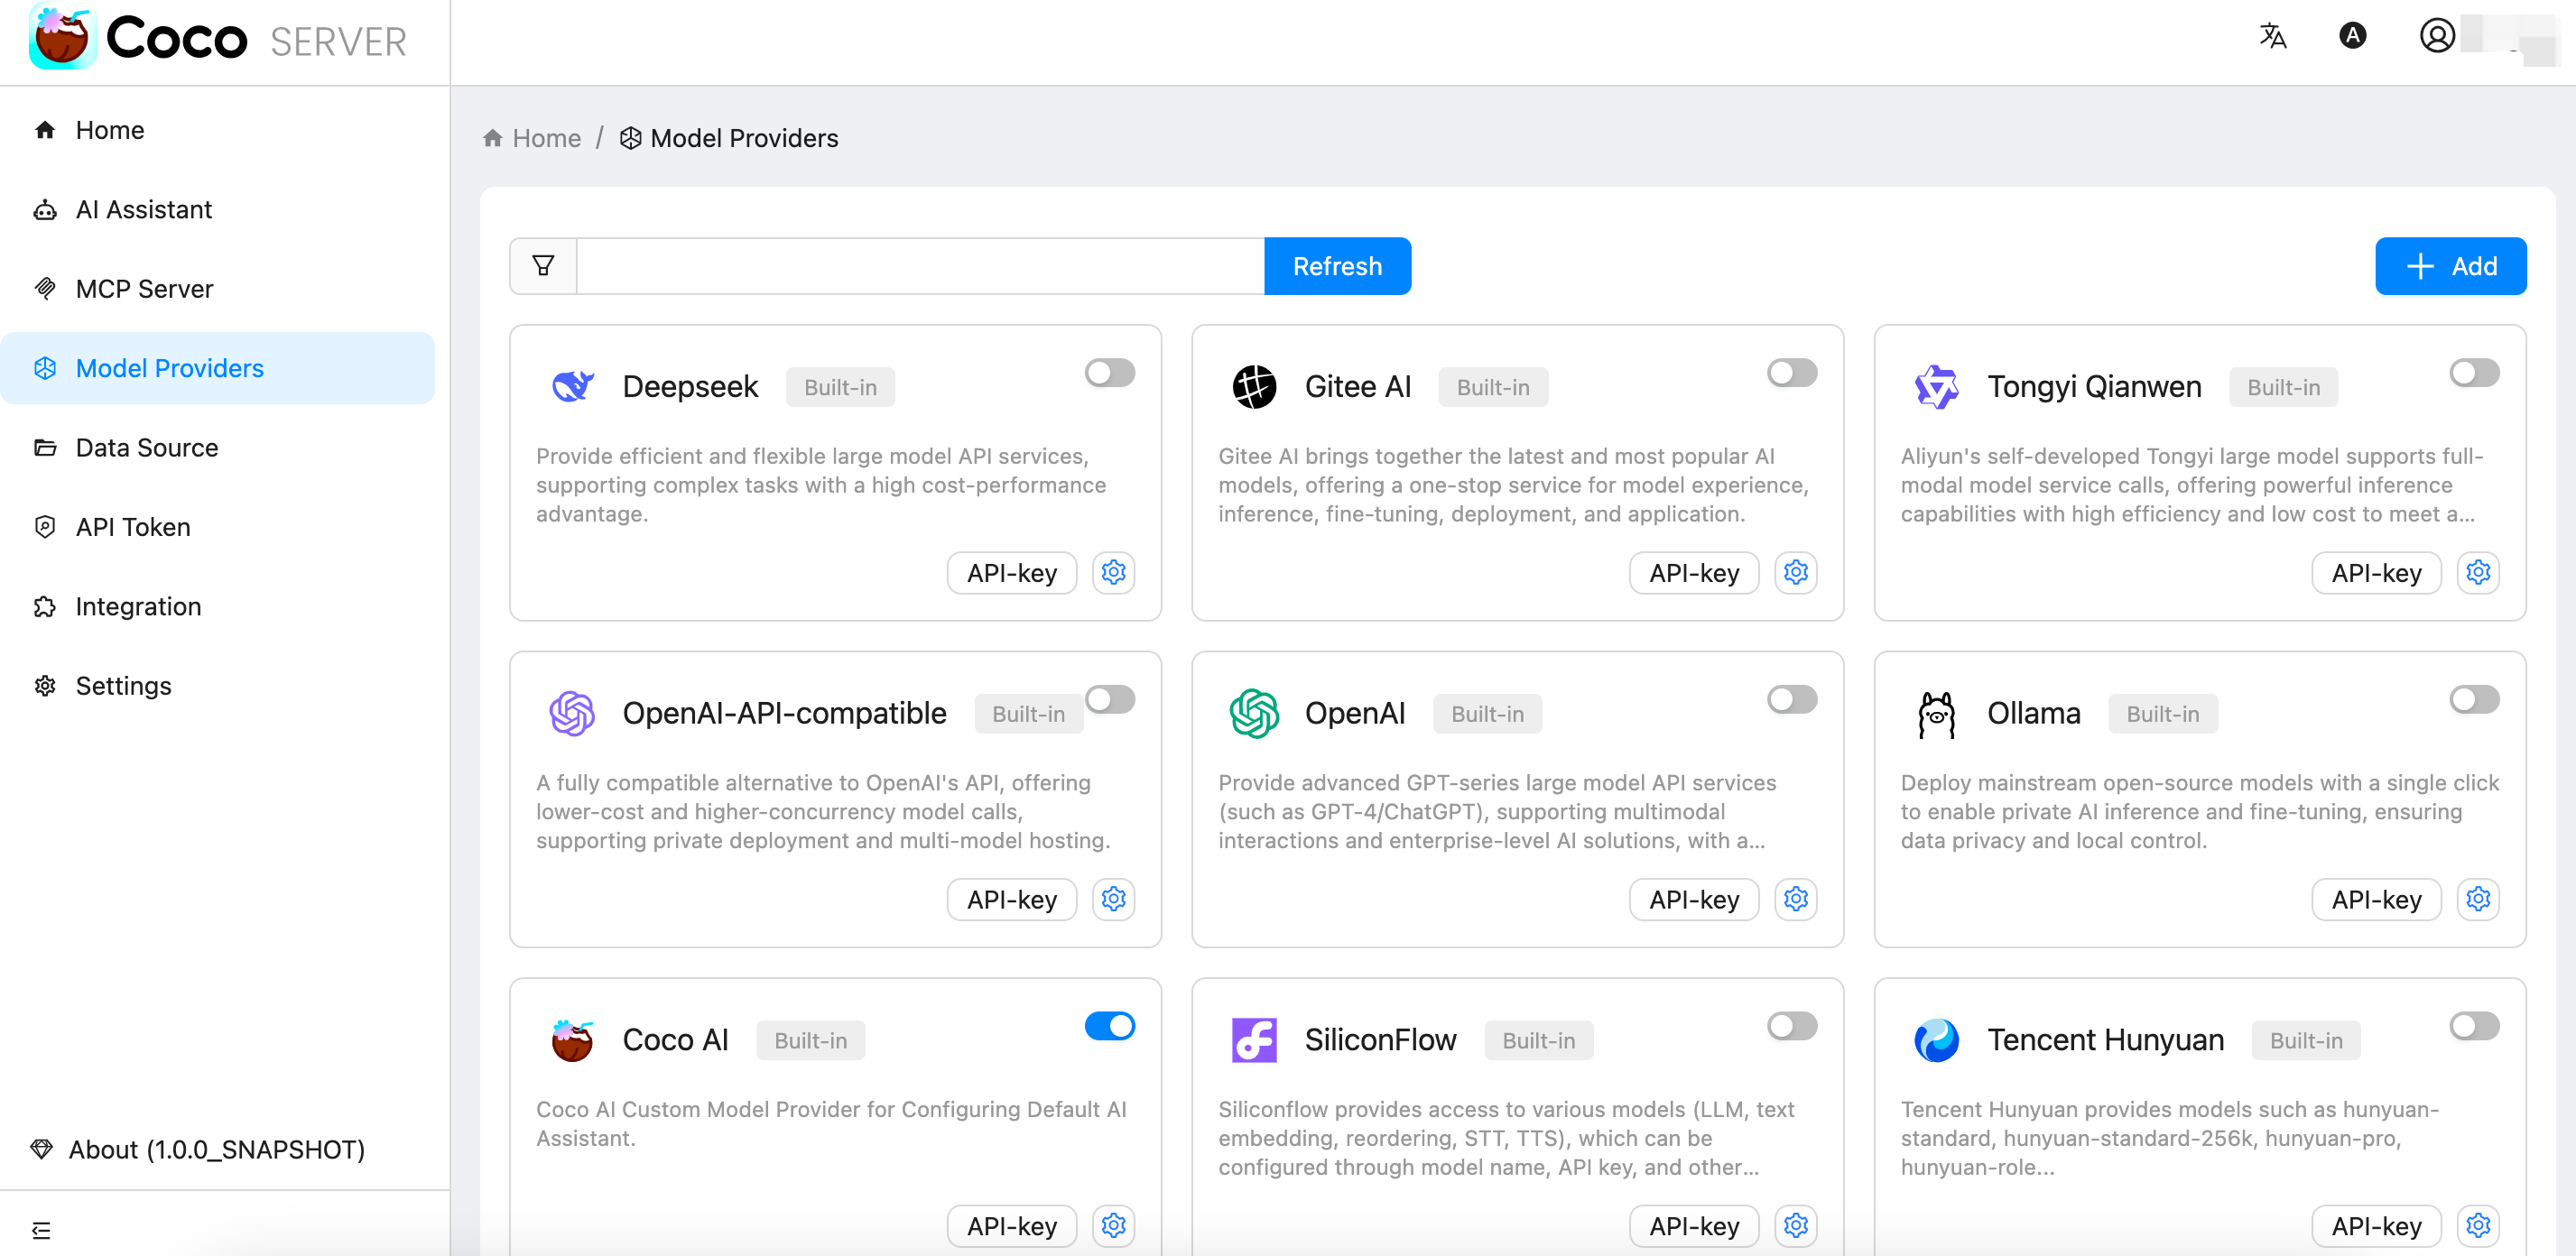The height and width of the screenshot is (1256, 2576).
Task: Click the Add provider button
Action: click(2450, 266)
